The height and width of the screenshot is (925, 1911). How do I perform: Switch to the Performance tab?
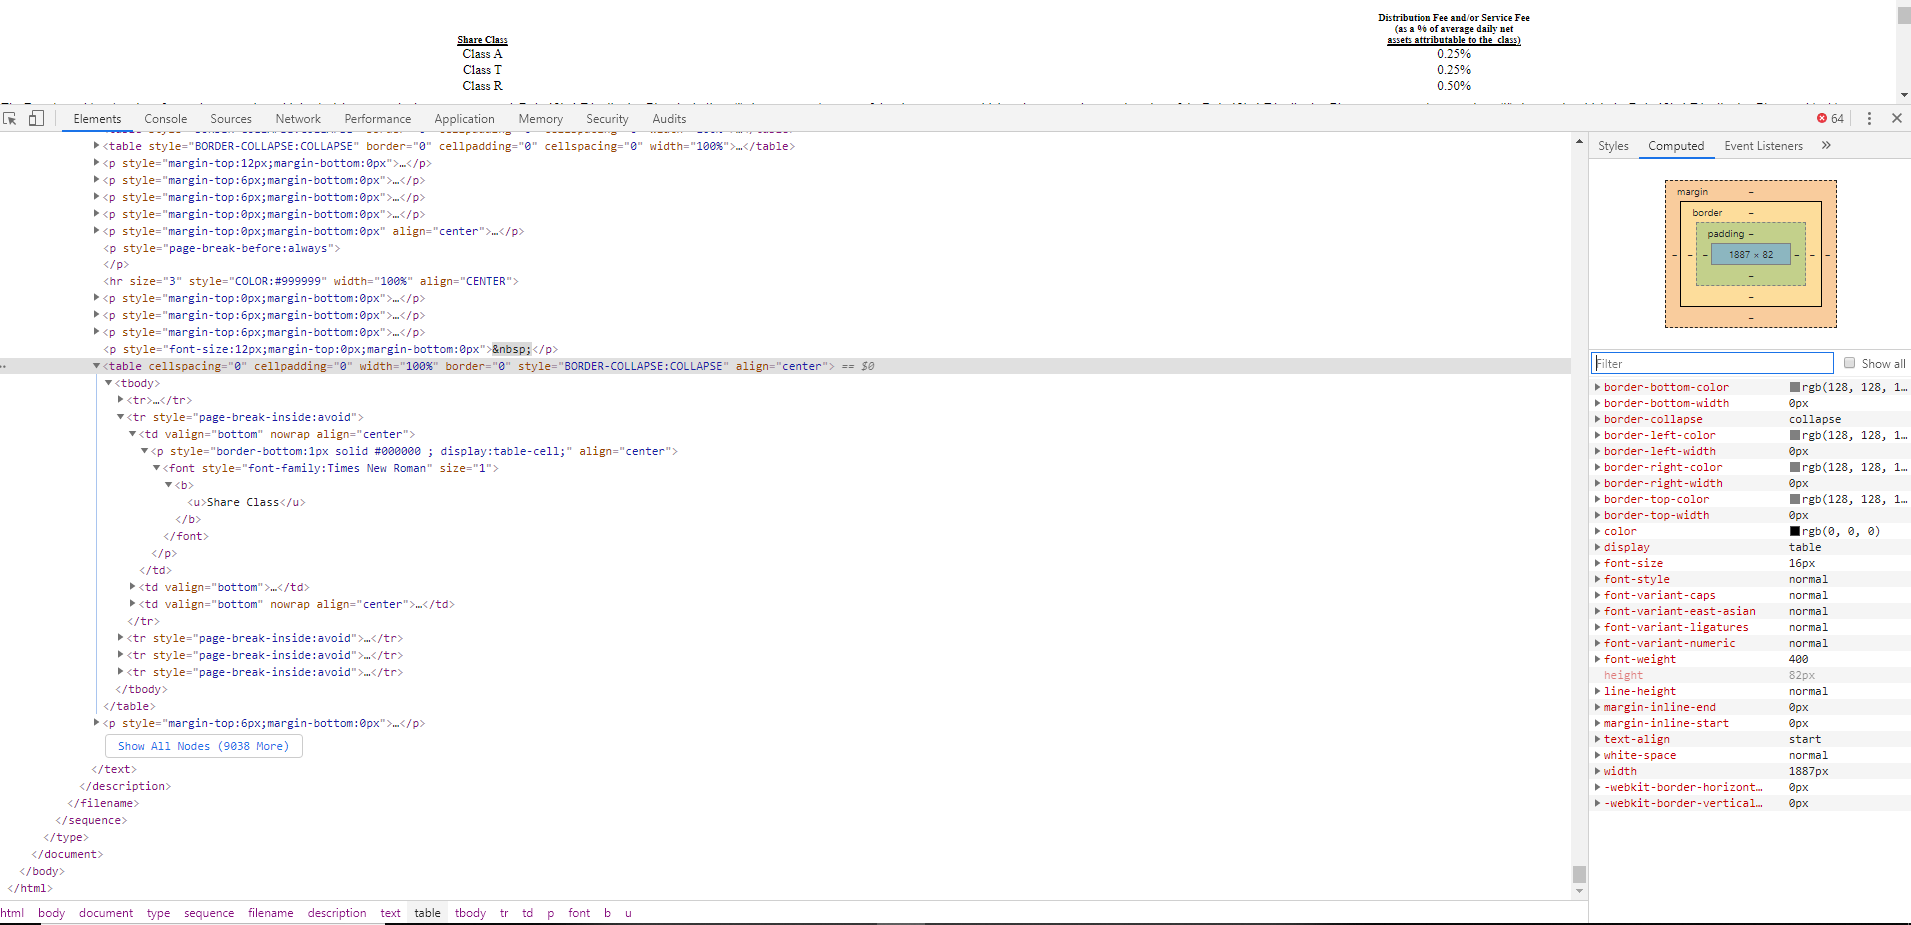pyautogui.click(x=378, y=118)
